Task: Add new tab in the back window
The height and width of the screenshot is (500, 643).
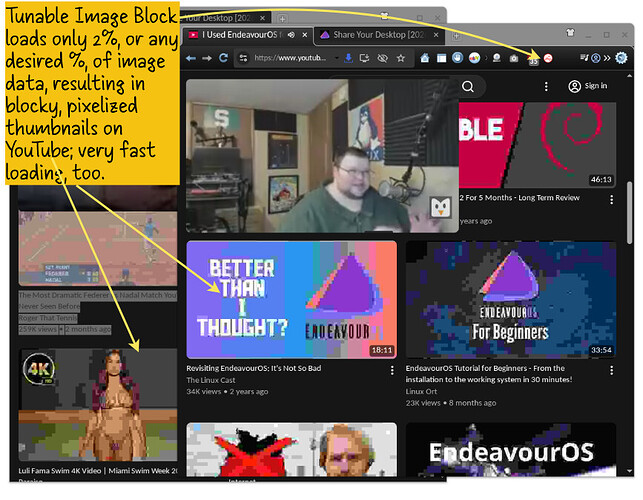Action: [x=282, y=18]
